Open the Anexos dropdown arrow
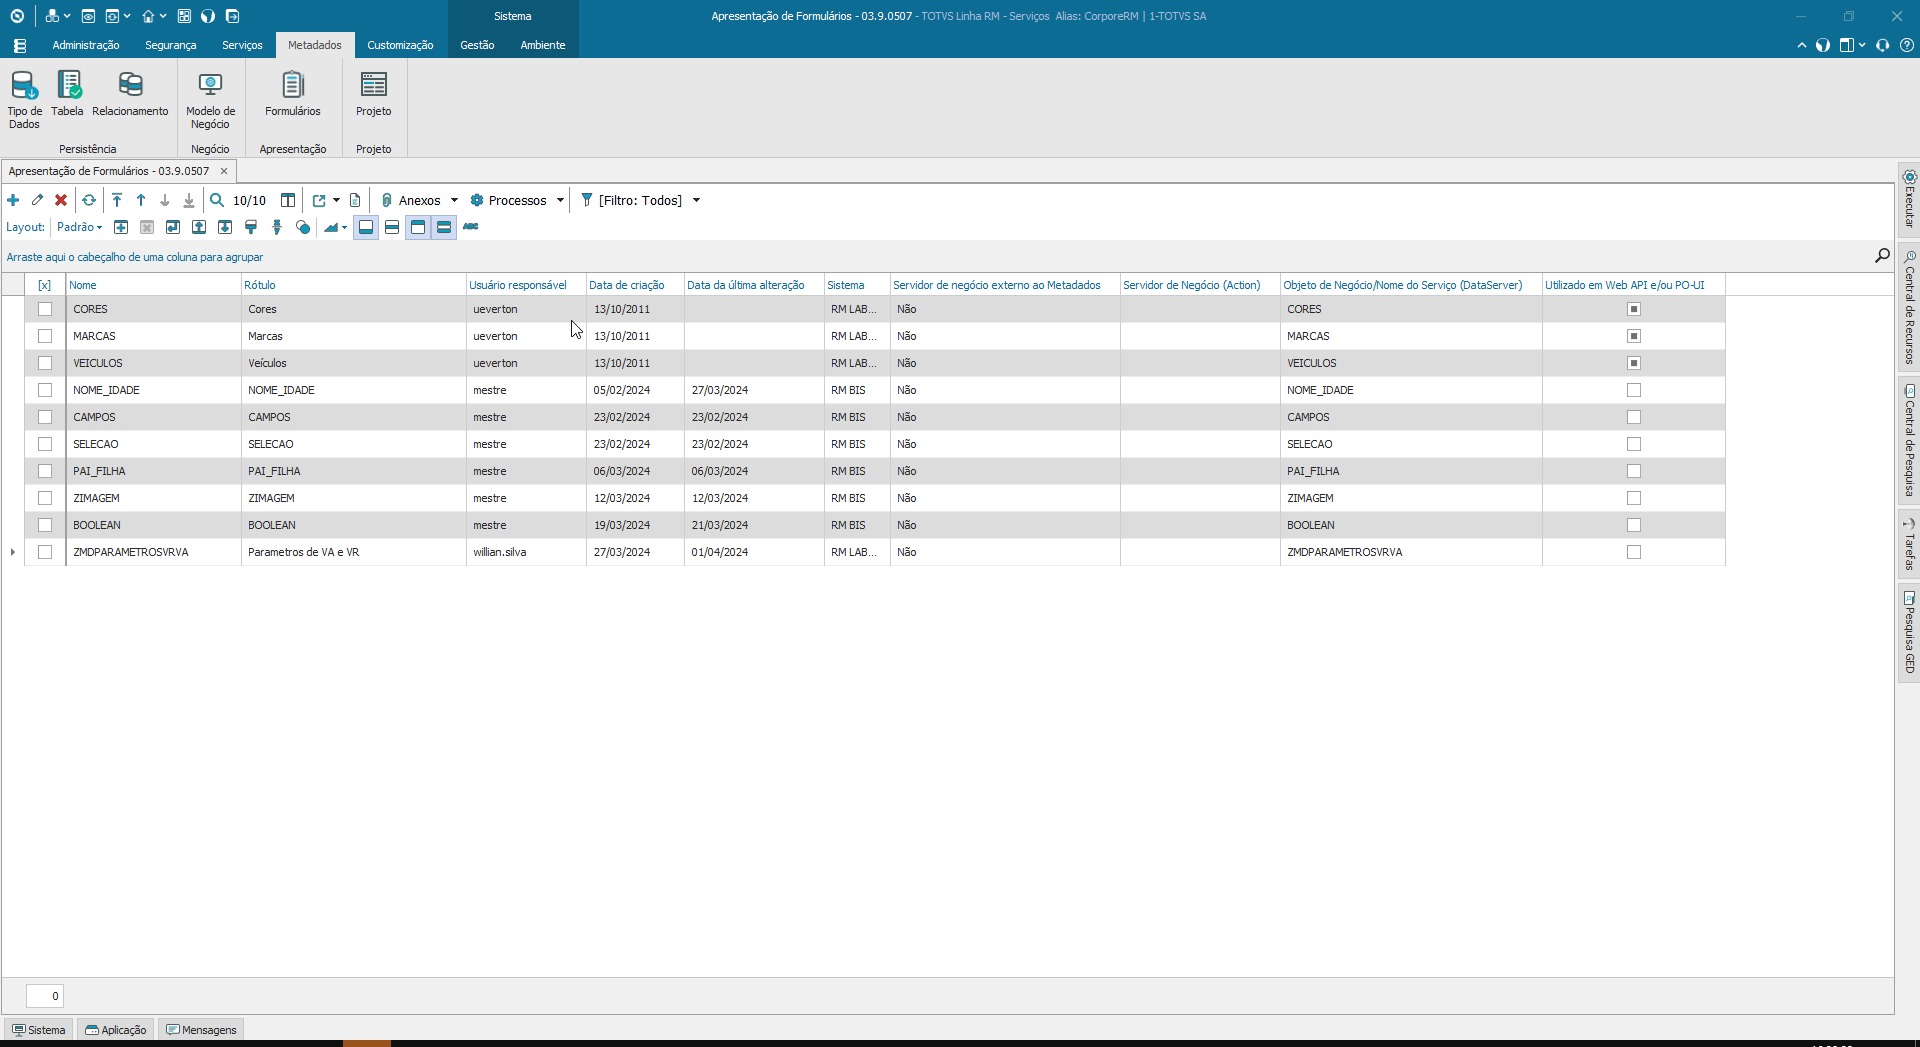Screen dimensions: 1920x1047 pyautogui.click(x=454, y=200)
